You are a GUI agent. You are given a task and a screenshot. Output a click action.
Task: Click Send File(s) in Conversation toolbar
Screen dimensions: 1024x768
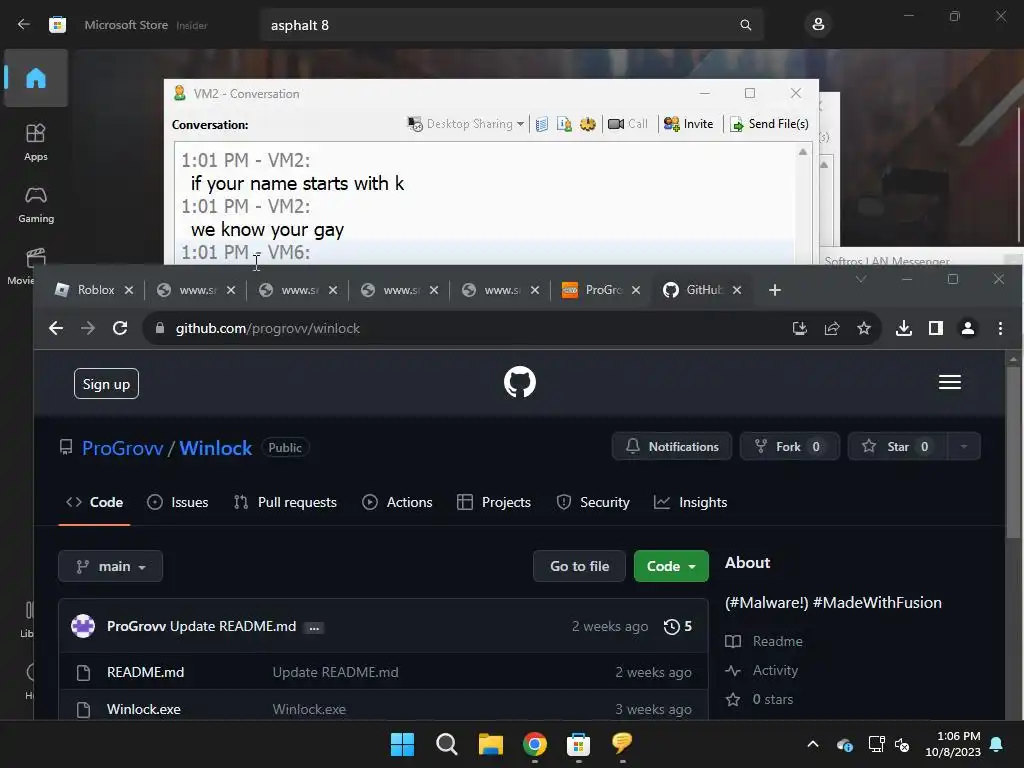[x=769, y=124]
